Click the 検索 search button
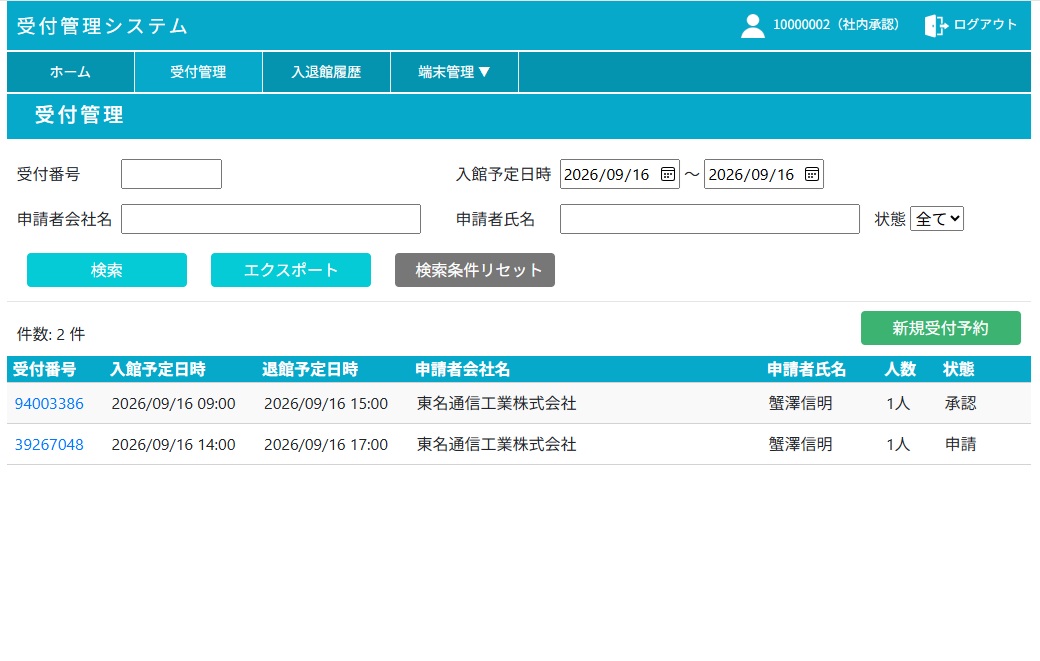Image resolution: width=1040 pixels, height=661 pixels. pyautogui.click(x=107, y=270)
